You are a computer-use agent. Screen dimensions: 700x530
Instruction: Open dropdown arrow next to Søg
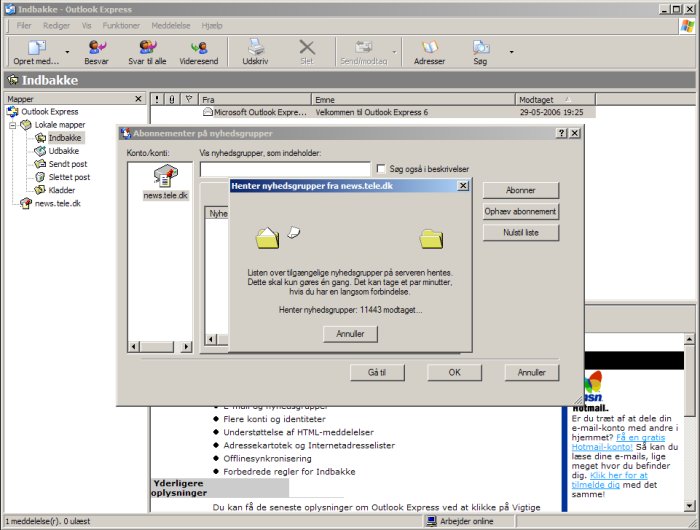click(511, 52)
